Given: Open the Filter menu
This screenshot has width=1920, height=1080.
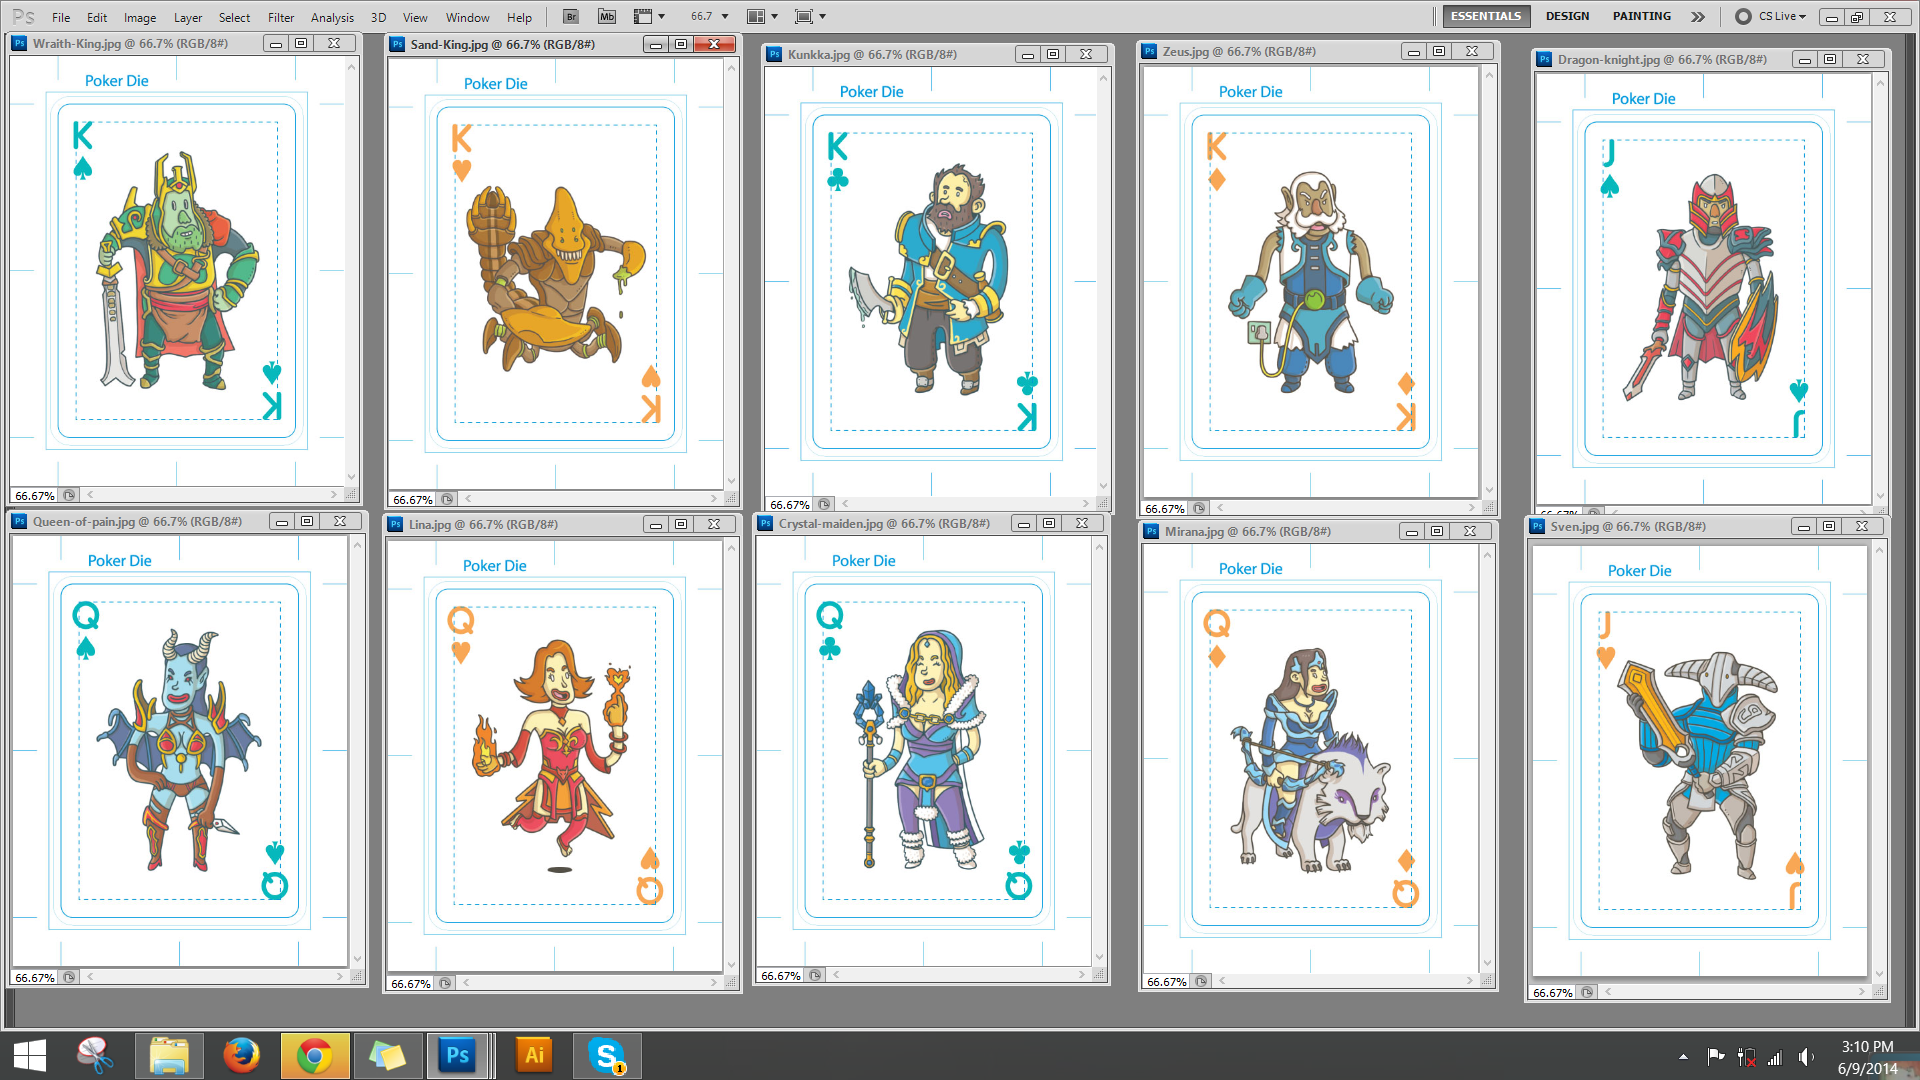Looking at the screenshot, I should click(280, 17).
